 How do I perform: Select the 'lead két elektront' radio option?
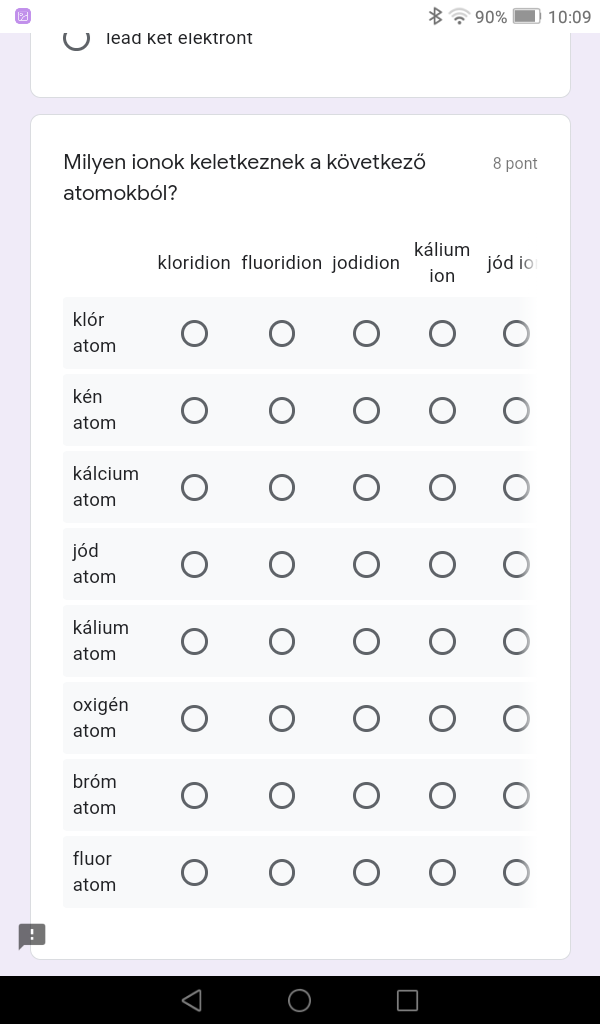click(x=77, y=39)
